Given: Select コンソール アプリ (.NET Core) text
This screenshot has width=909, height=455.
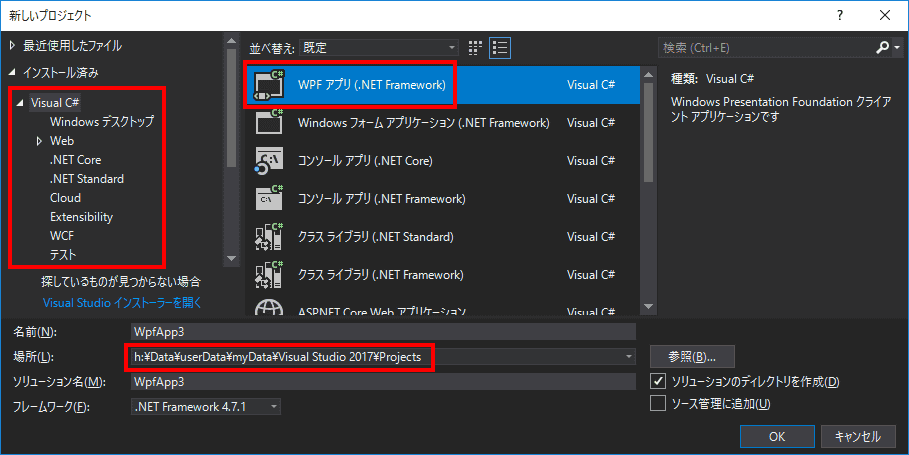Looking at the screenshot, I should point(365,161).
